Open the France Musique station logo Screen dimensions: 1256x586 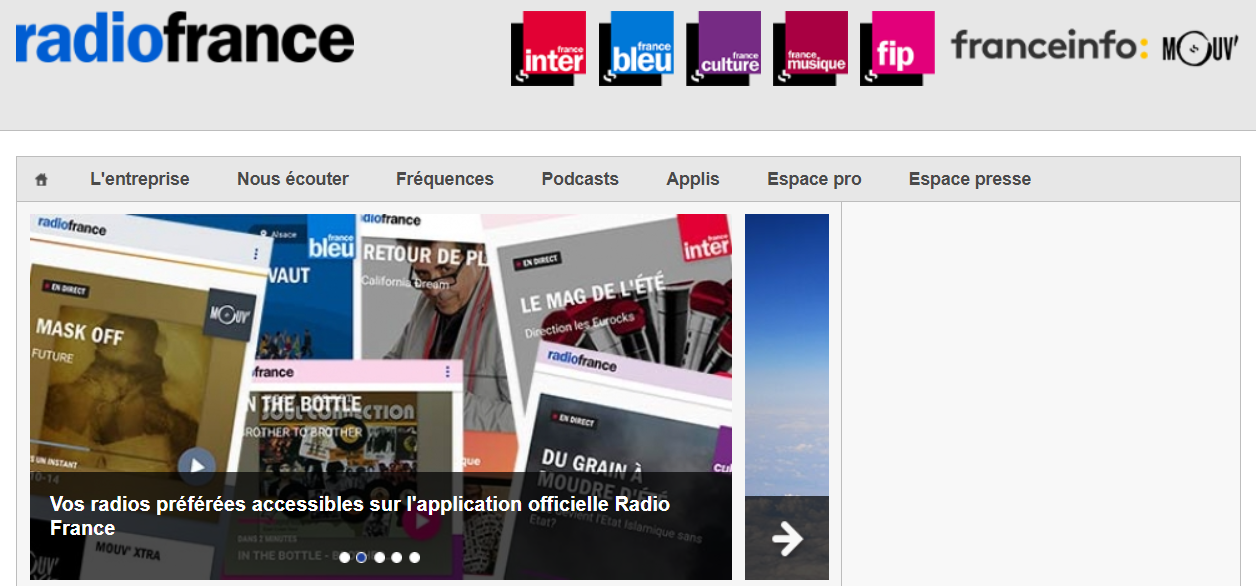pos(810,48)
